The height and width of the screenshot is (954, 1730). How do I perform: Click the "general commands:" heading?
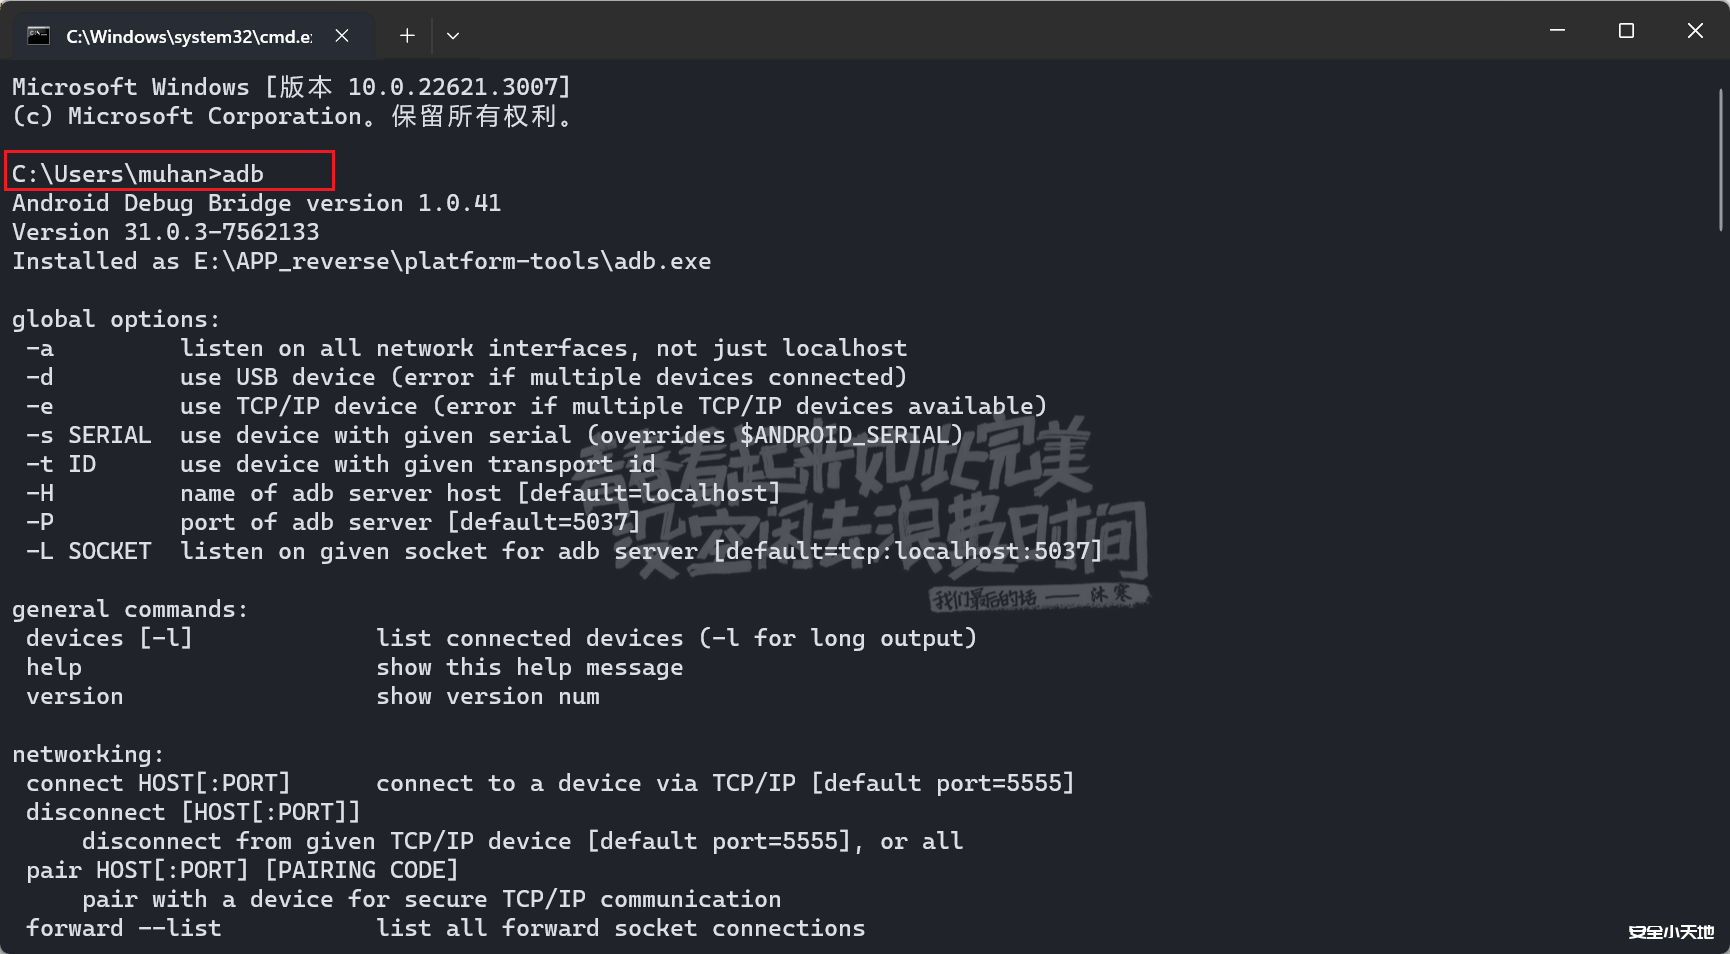[x=129, y=609]
